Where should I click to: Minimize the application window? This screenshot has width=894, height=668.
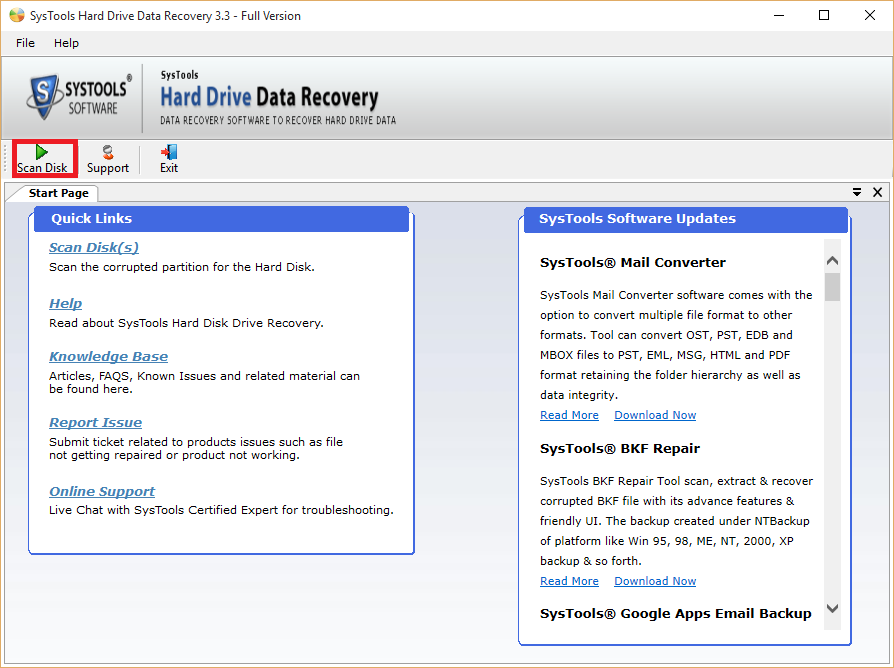click(779, 15)
